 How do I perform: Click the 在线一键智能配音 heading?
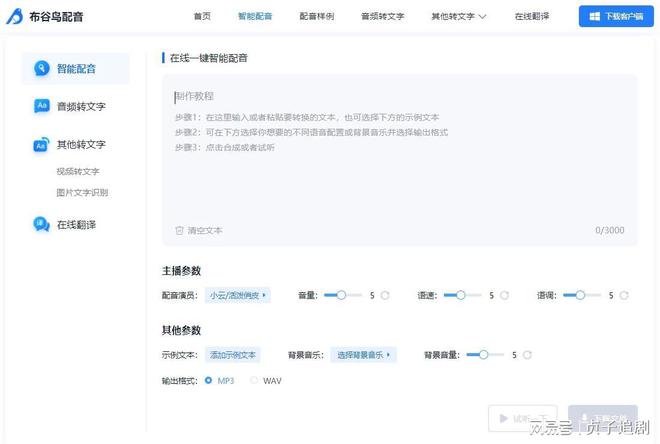coord(208,58)
